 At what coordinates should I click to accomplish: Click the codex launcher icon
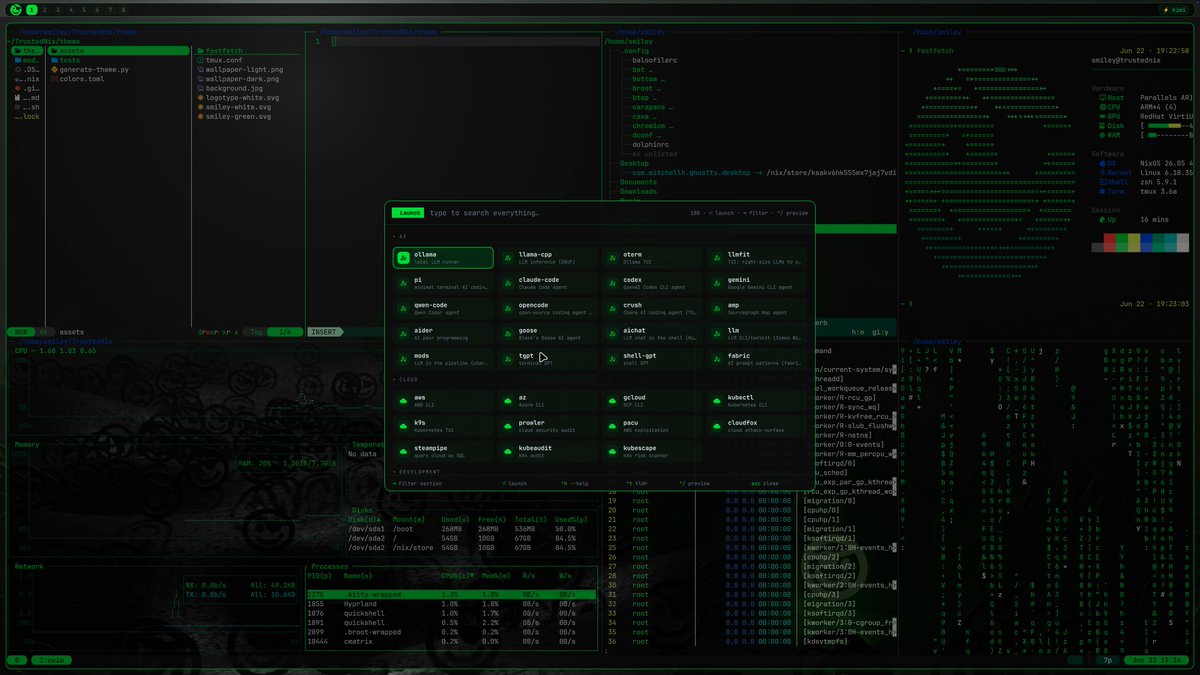(612, 284)
